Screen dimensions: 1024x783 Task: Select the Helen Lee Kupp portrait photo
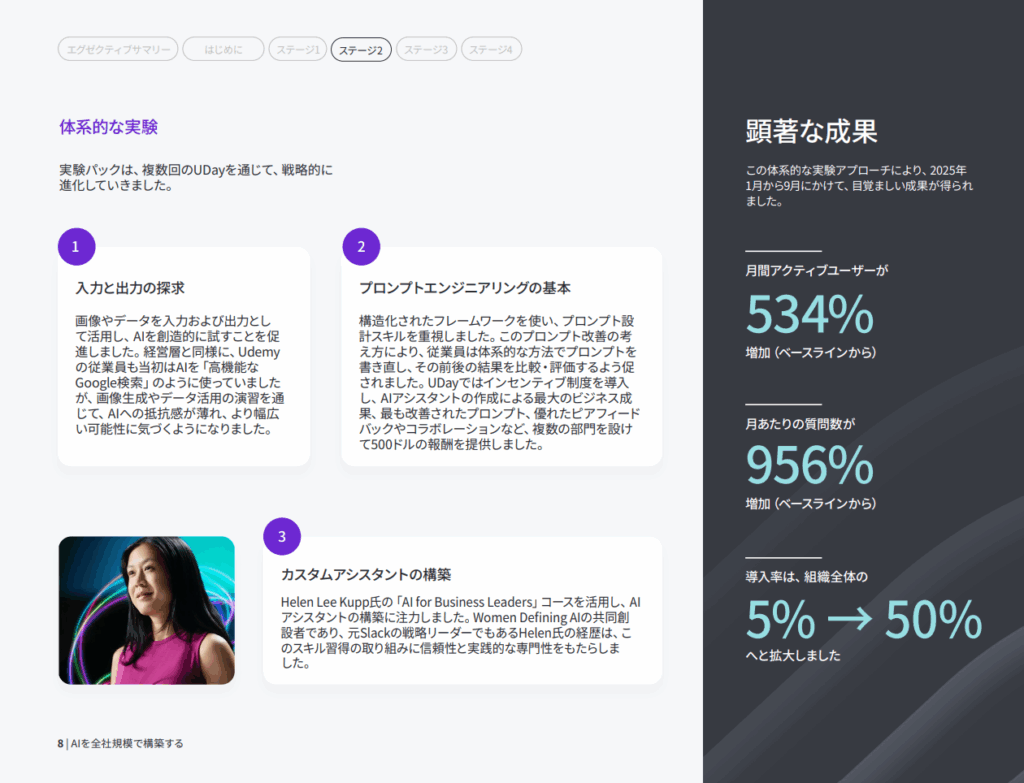tap(146, 610)
